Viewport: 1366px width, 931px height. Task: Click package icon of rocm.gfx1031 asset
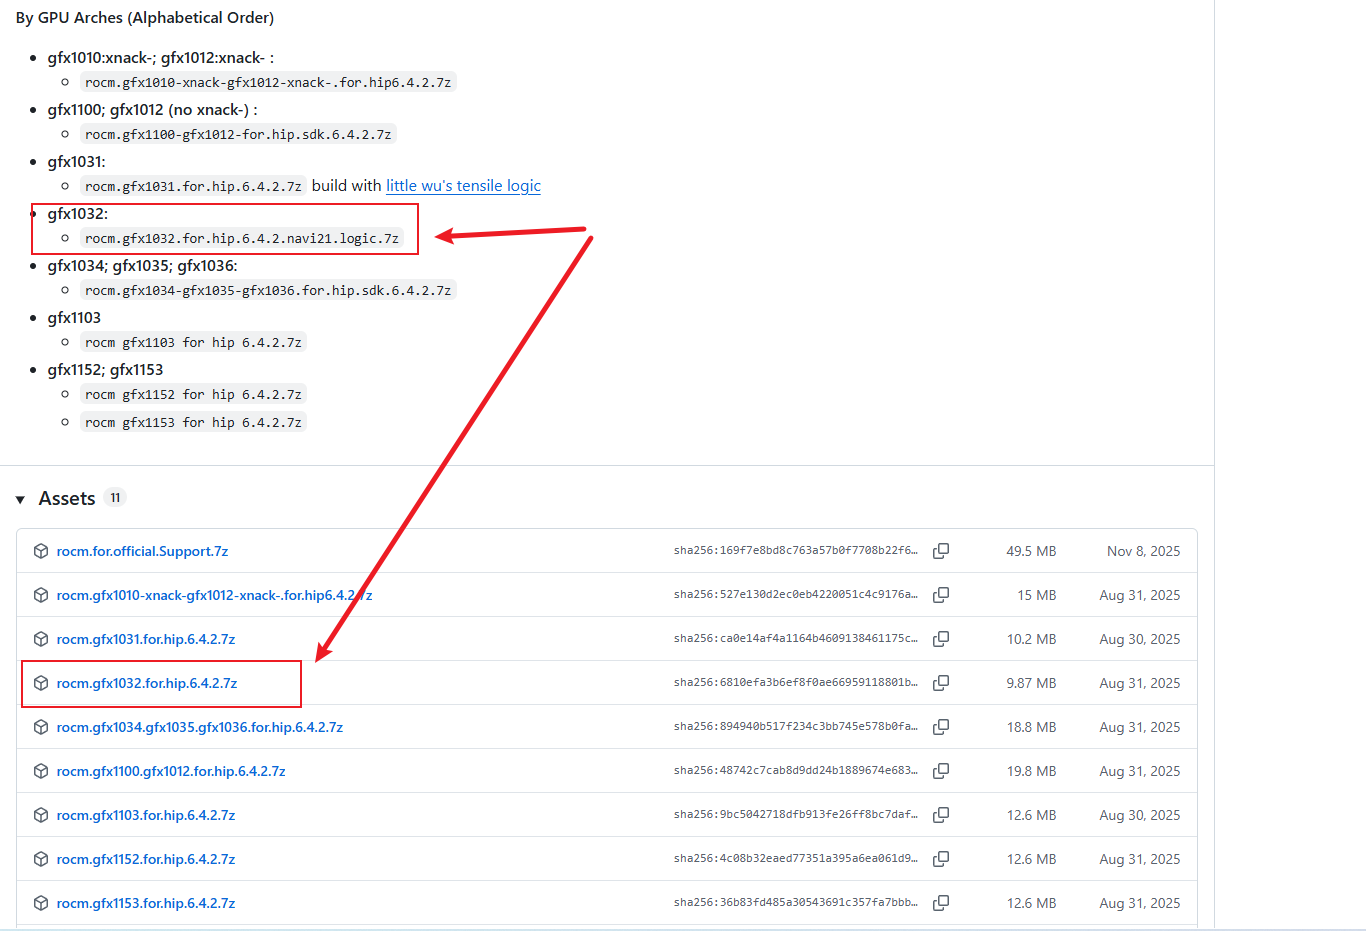pos(41,639)
